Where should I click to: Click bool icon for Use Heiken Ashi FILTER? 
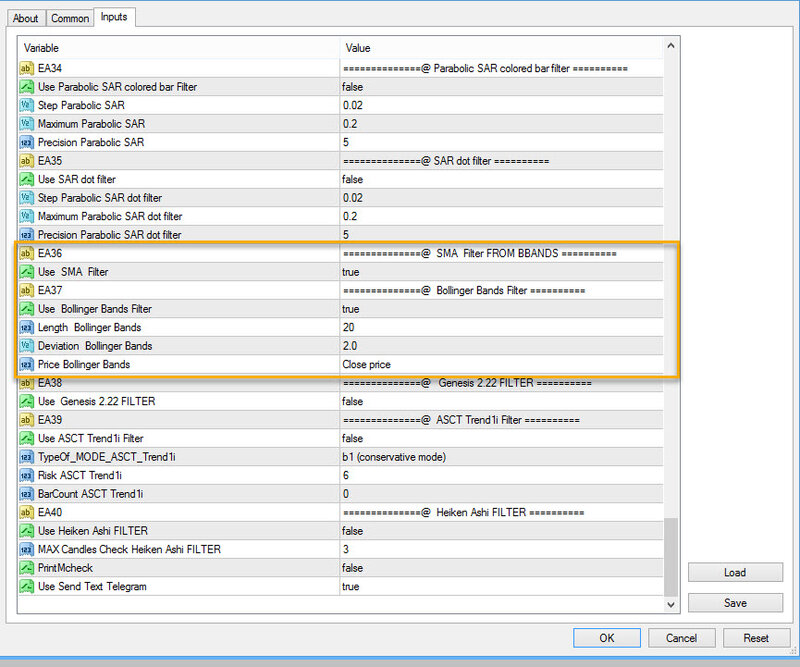[x=27, y=531]
